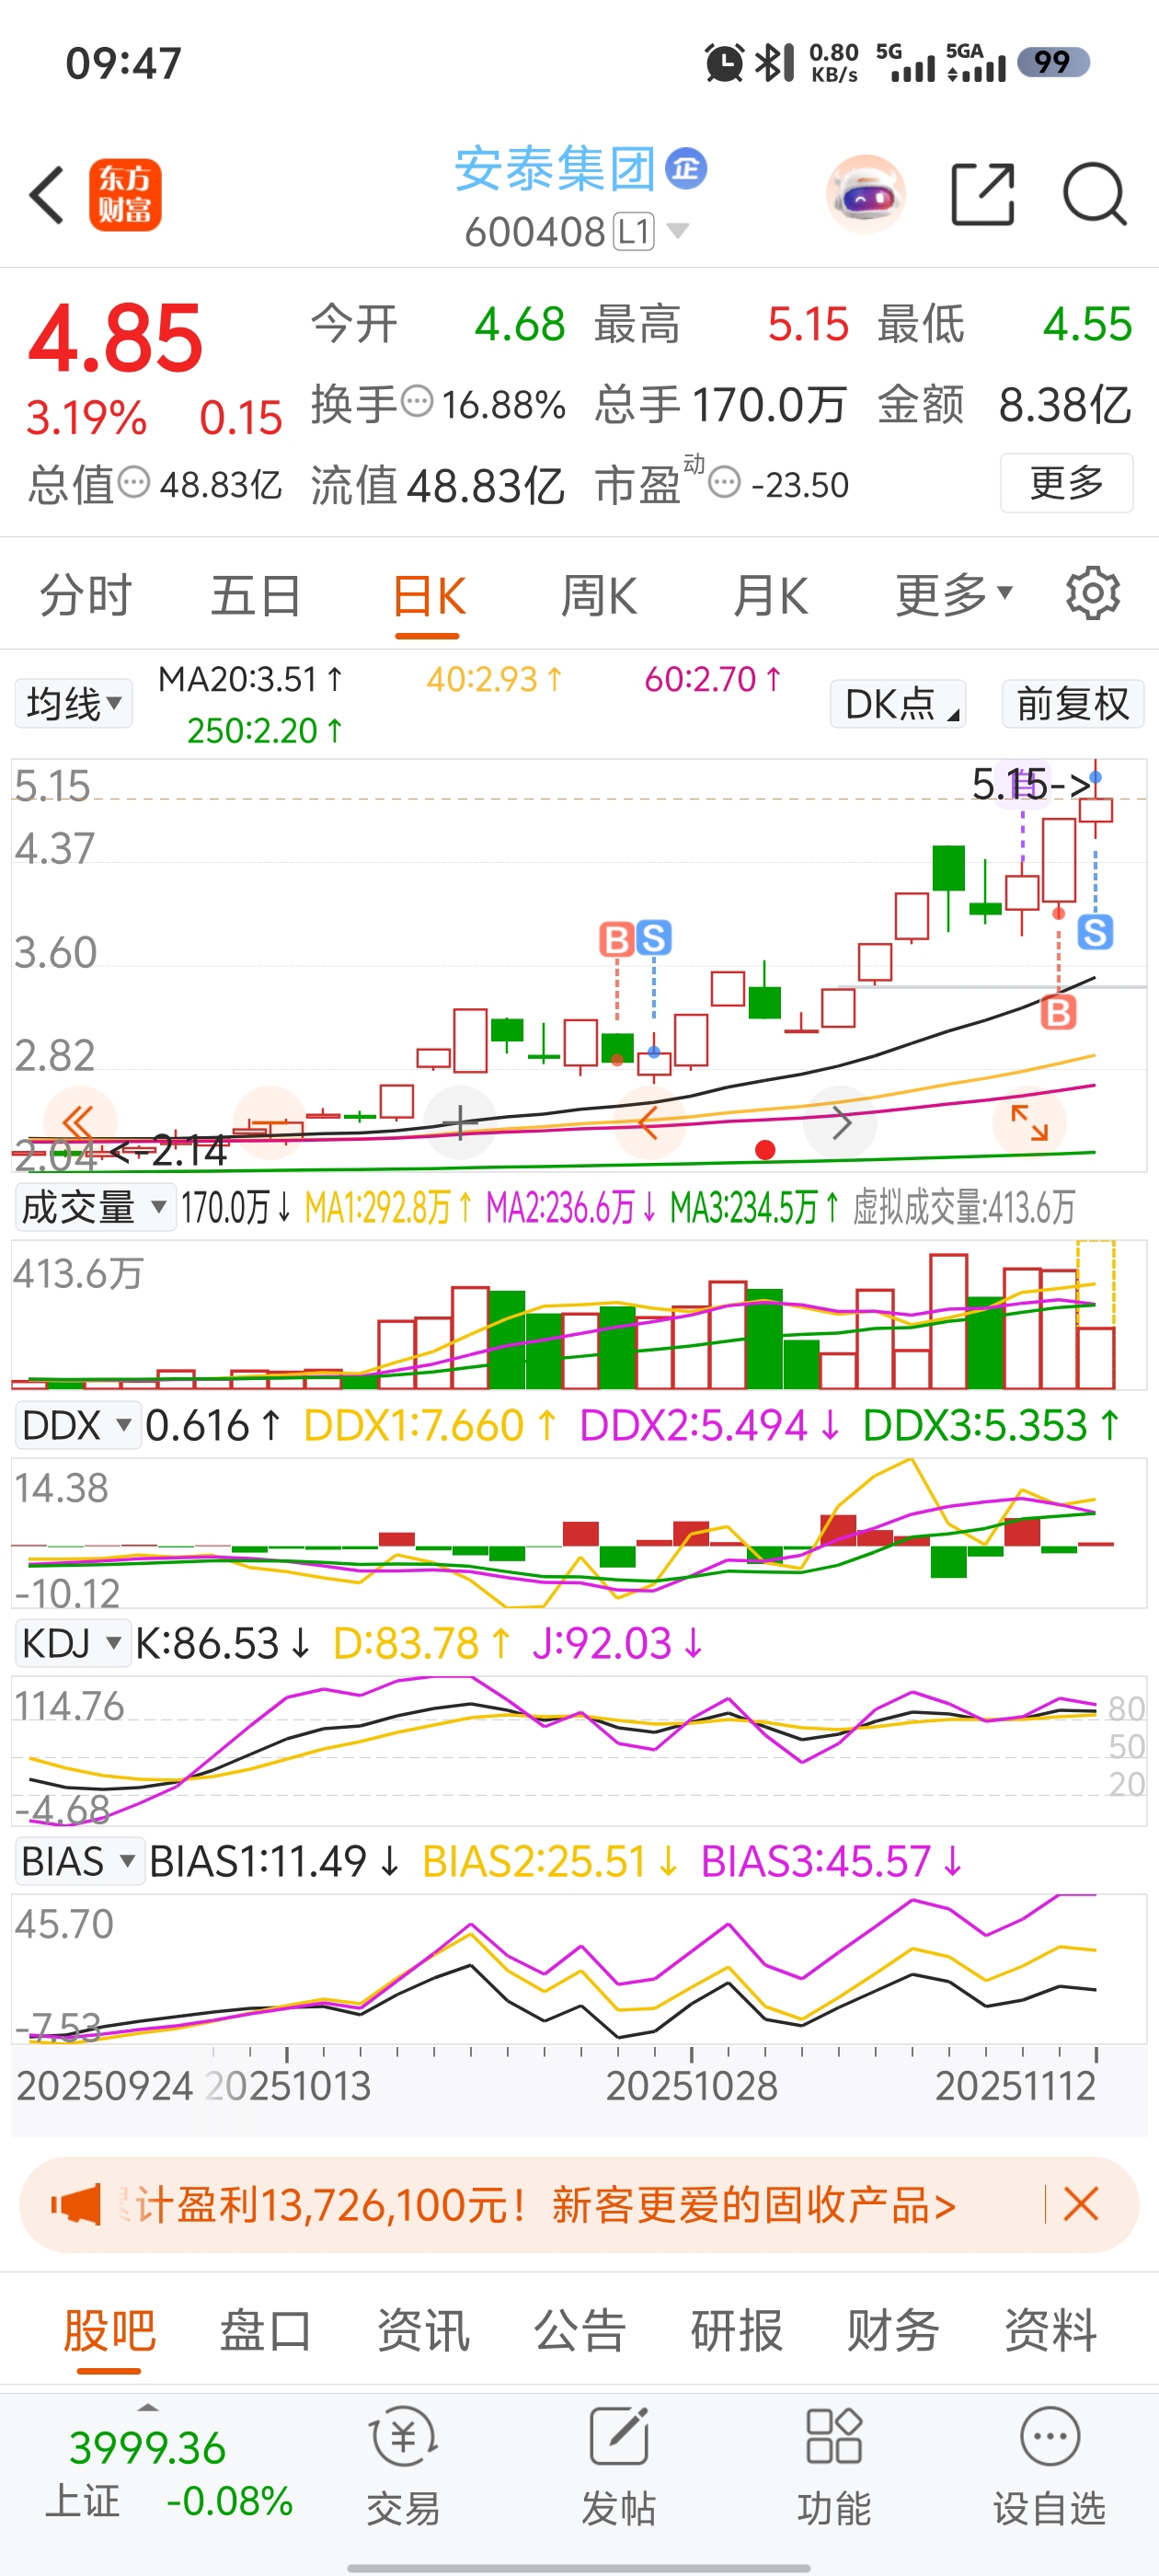Toggle 前复权 price adjustment
1159x2576 pixels.
(1073, 704)
